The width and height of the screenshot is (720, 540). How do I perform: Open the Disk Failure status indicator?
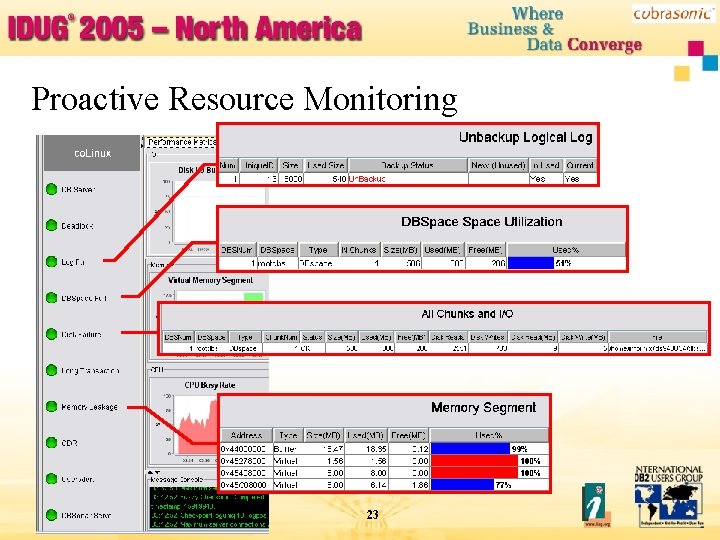[x=51, y=334]
